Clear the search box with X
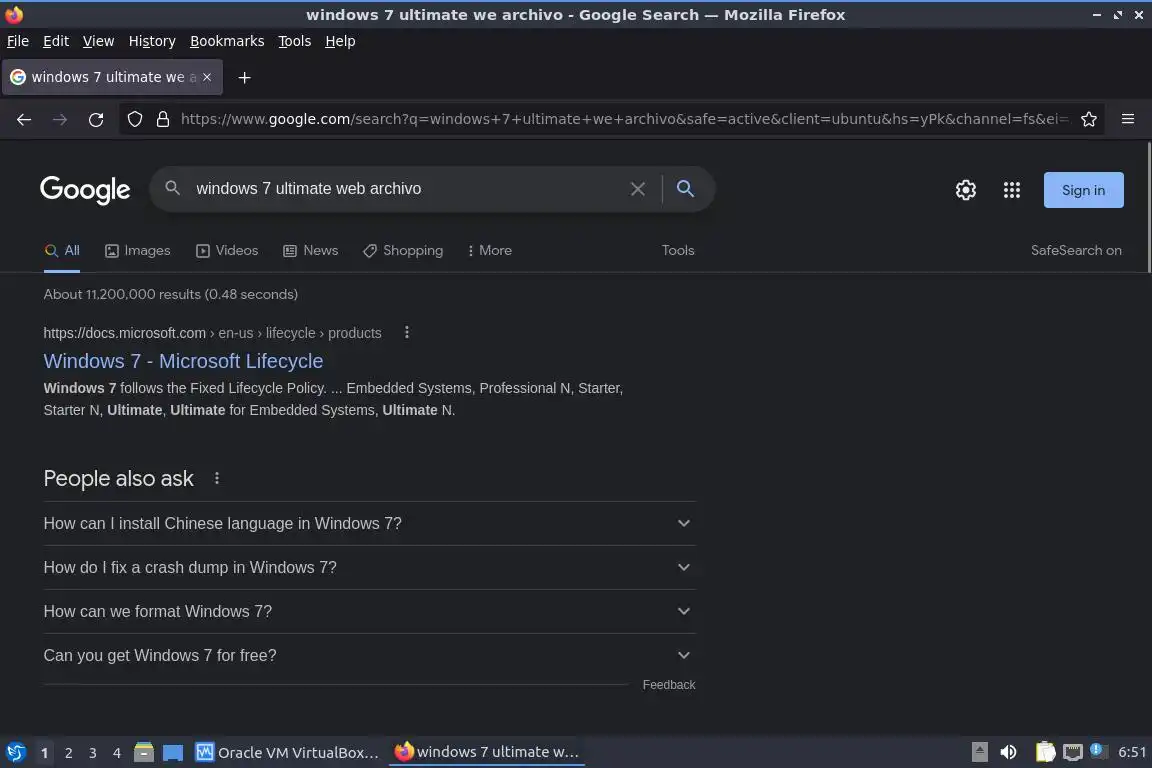This screenshot has width=1152, height=768. pos(638,189)
